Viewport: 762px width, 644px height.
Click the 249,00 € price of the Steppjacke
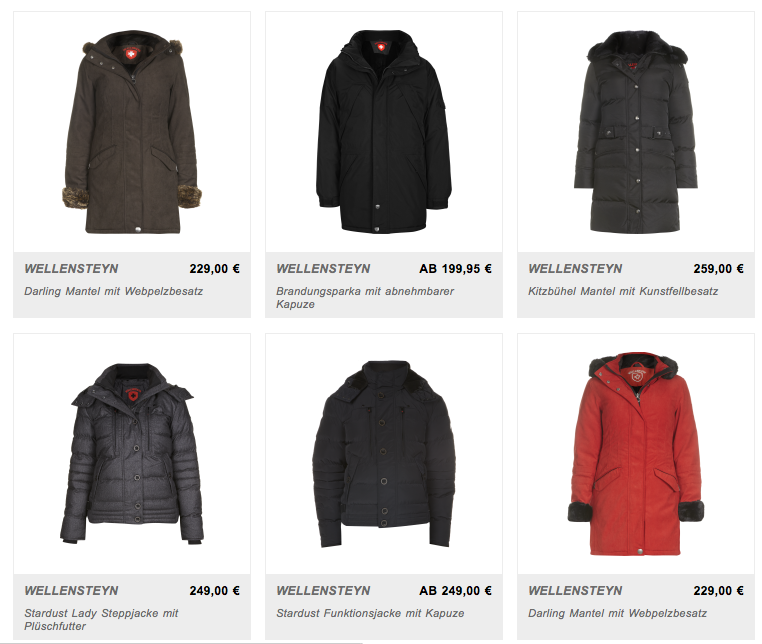coord(215,591)
